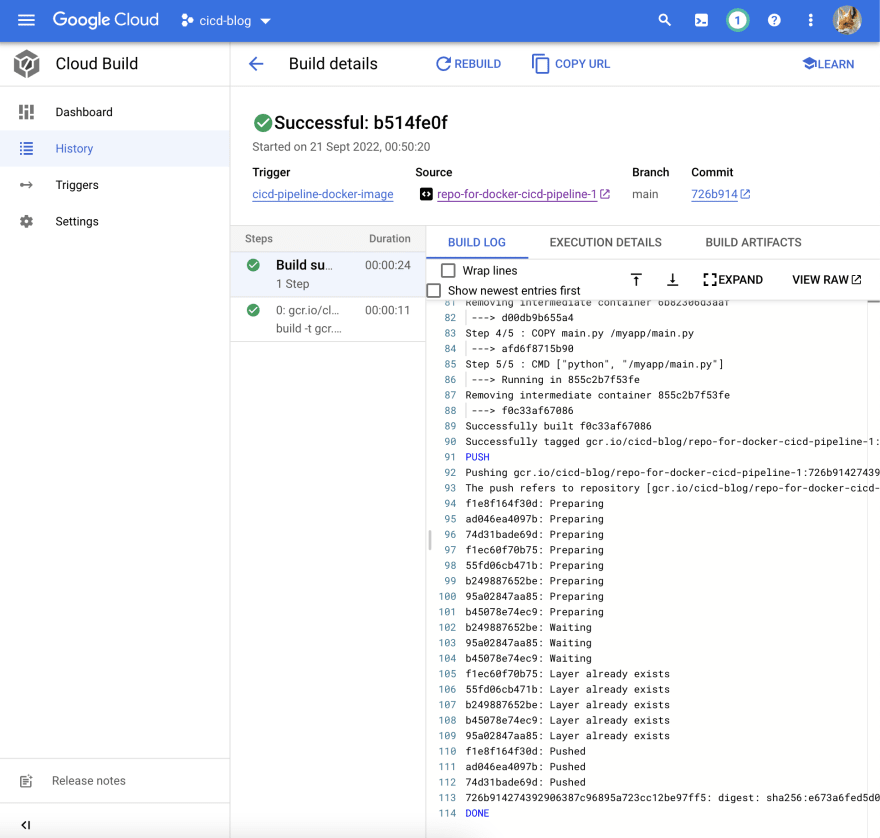
Task: Click log line 110 'f1e8f164f30d: Pushed'
Action: (x=525, y=751)
